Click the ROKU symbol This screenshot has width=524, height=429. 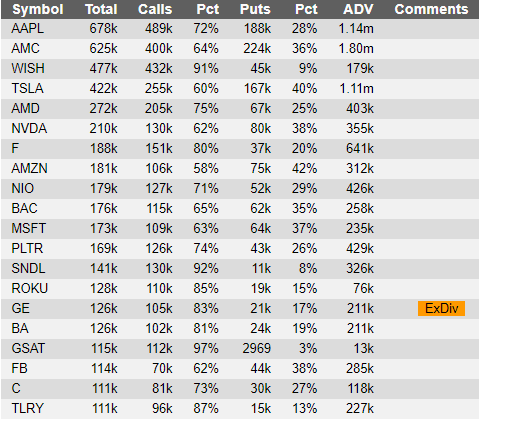pyautogui.click(x=30, y=288)
